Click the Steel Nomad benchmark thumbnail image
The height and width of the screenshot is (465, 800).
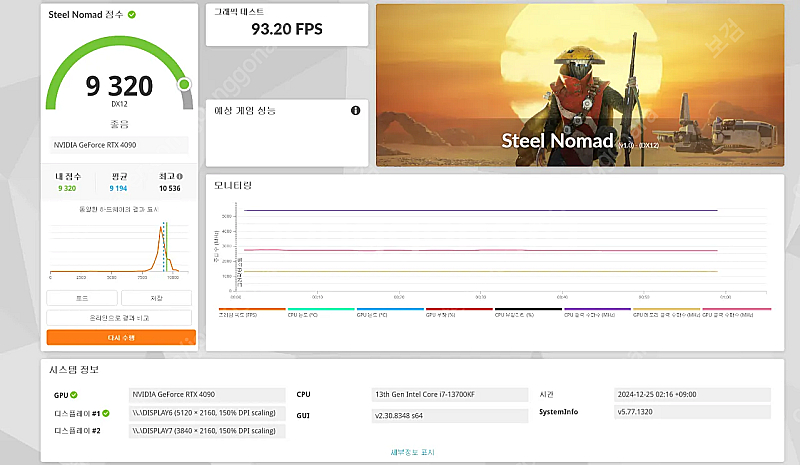click(x=580, y=85)
